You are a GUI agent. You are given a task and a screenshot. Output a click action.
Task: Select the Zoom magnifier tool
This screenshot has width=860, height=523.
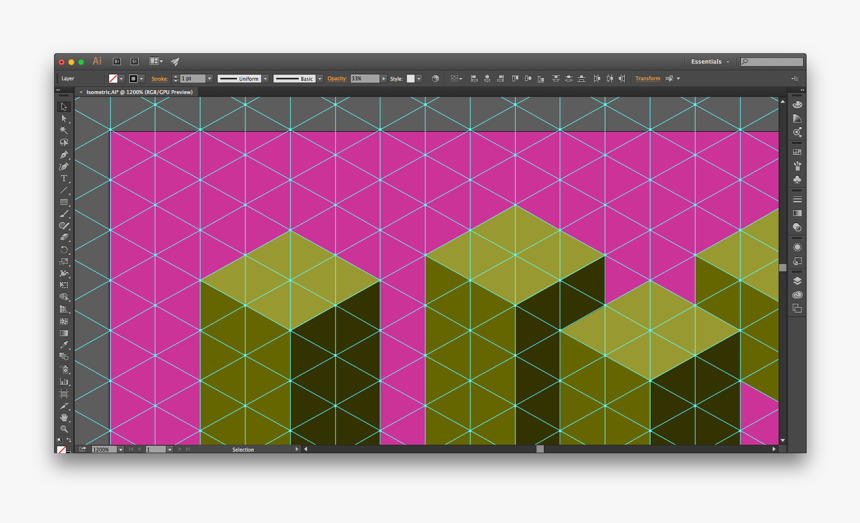pyautogui.click(x=64, y=429)
